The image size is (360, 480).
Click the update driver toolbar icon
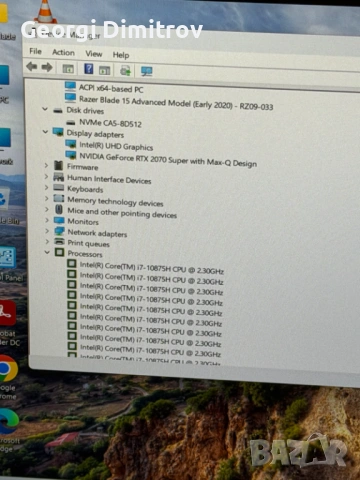(x=125, y=70)
